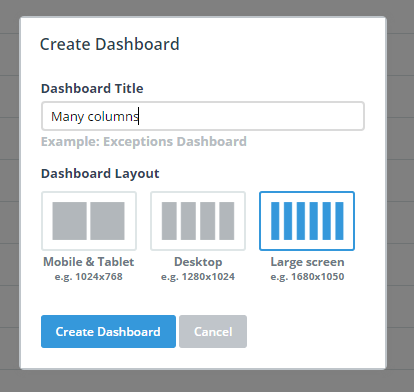Select the "Large screen" layout label
Viewport: 414px width, 392px height.
coord(307,262)
